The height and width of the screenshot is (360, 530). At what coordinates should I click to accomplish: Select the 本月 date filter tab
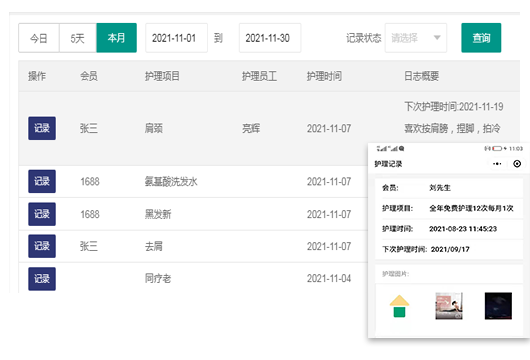tap(117, 38)
